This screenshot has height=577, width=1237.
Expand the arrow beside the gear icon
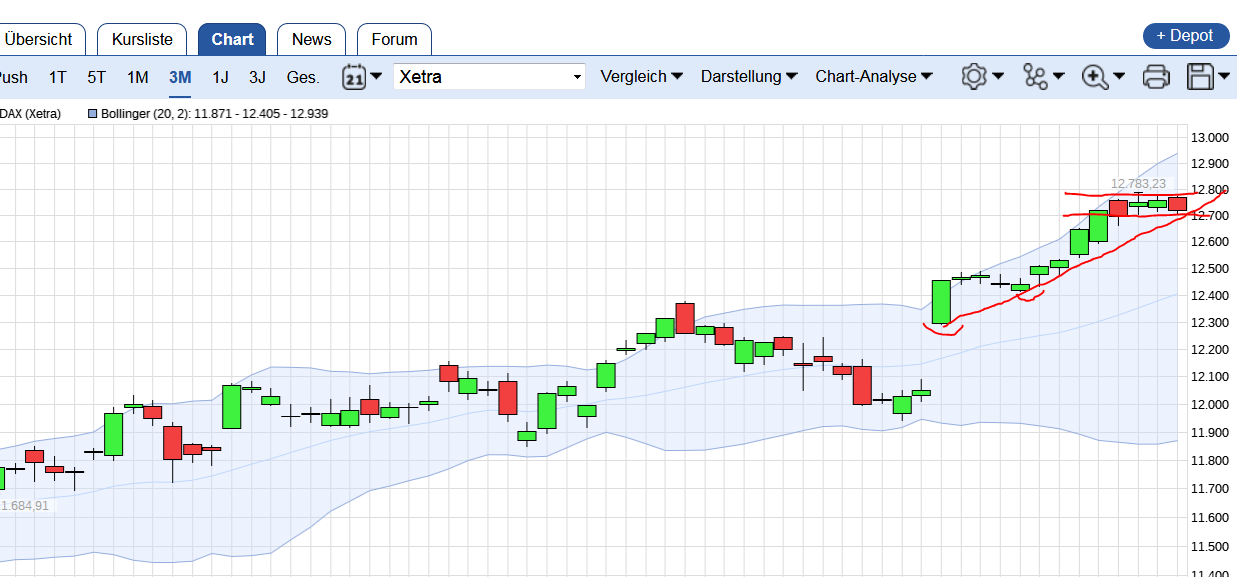pyautogui.click(x=998, y=77)
